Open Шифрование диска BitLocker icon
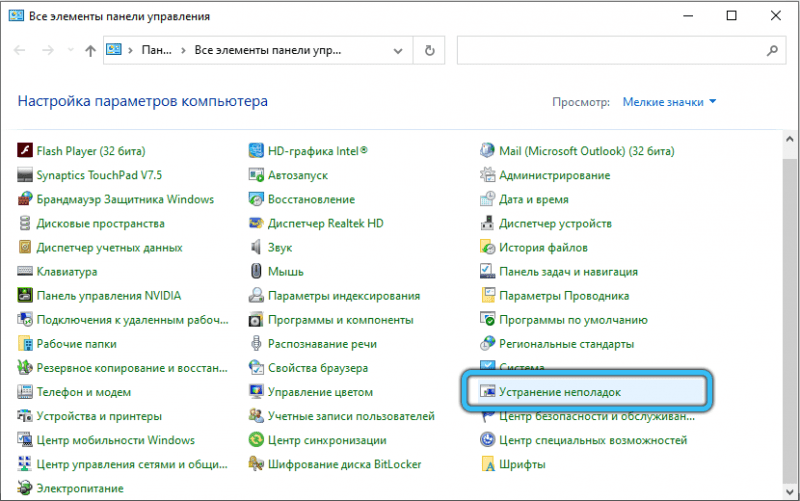The image size is (800, 501). click(x=256, y=464)
